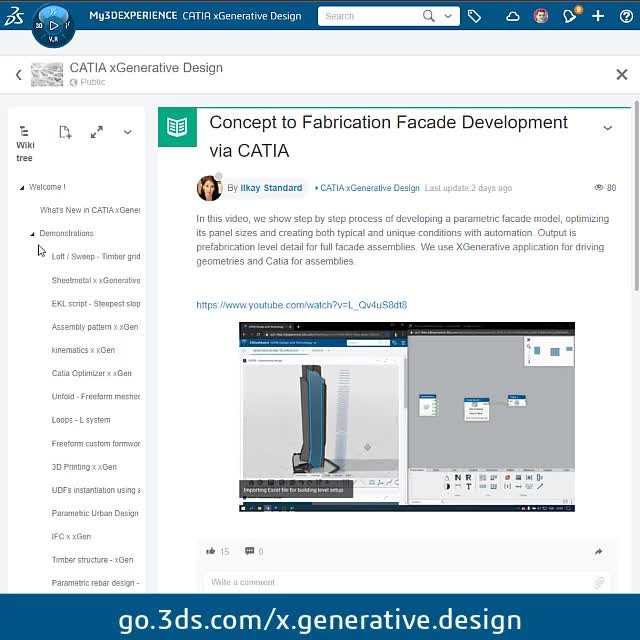Expand the search options dropdown arrow
The width and height of the screenshot is (640, 640).
pos(448,16)
